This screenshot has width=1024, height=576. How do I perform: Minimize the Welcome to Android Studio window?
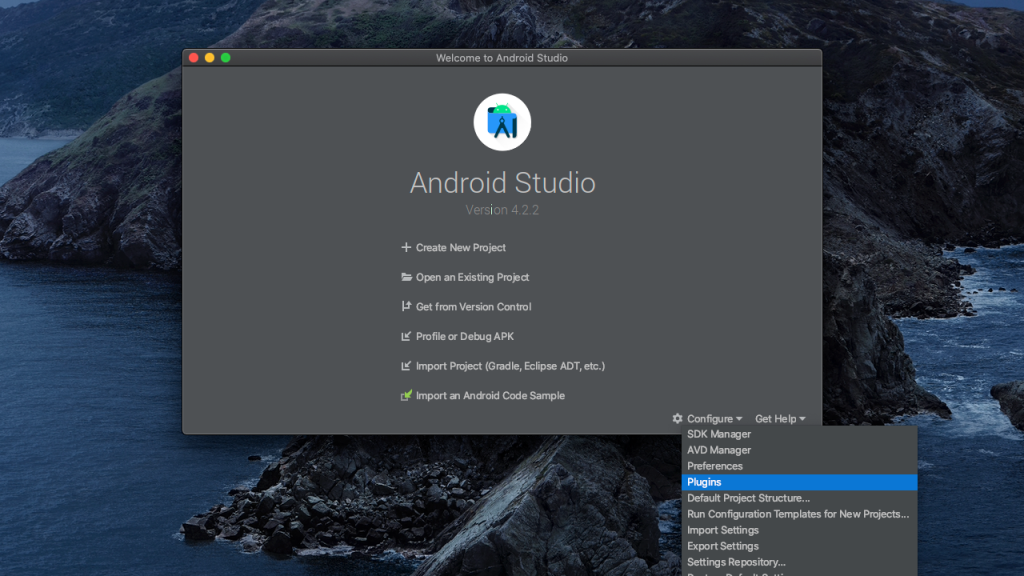(210, 57)
